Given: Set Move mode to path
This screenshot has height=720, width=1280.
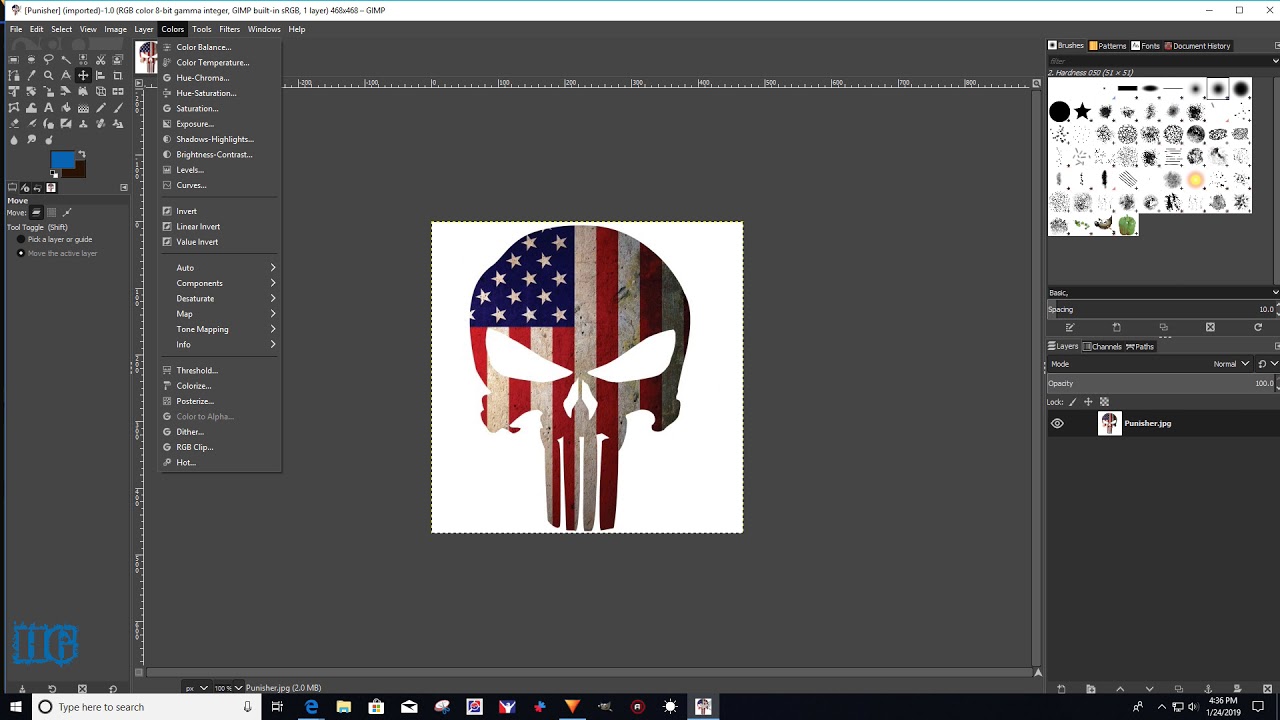Looking at the screenshot, I should point(67,212).
